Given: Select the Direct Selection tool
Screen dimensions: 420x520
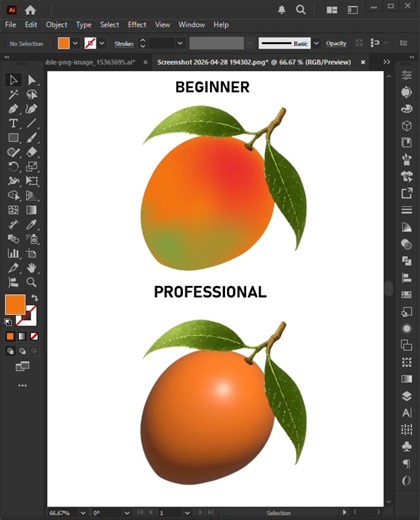Looking at the screenshot, I should 32,80.
